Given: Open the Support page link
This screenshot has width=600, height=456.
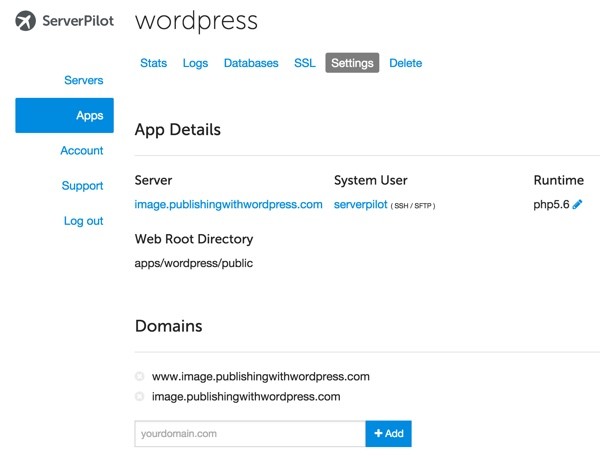Looking at the screenshot, I should [x=82, y=186].
